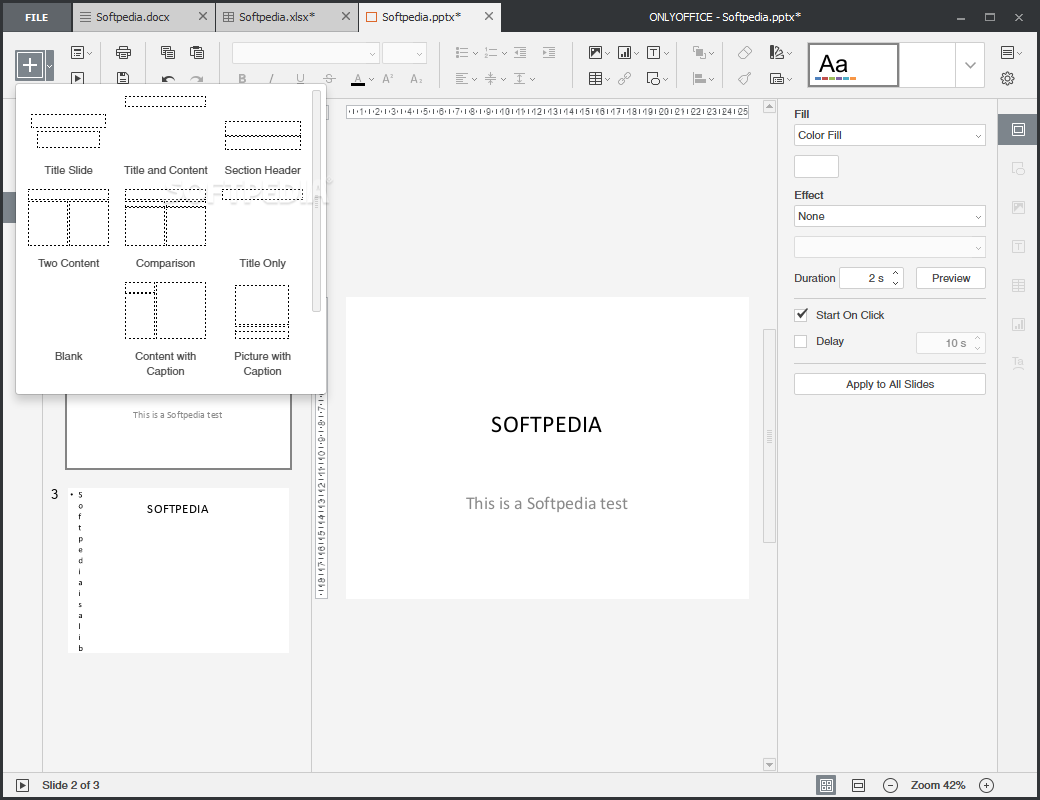1040x800 pixels.
Task: Choose the Title Slide layout
Action: coord(68,141)
